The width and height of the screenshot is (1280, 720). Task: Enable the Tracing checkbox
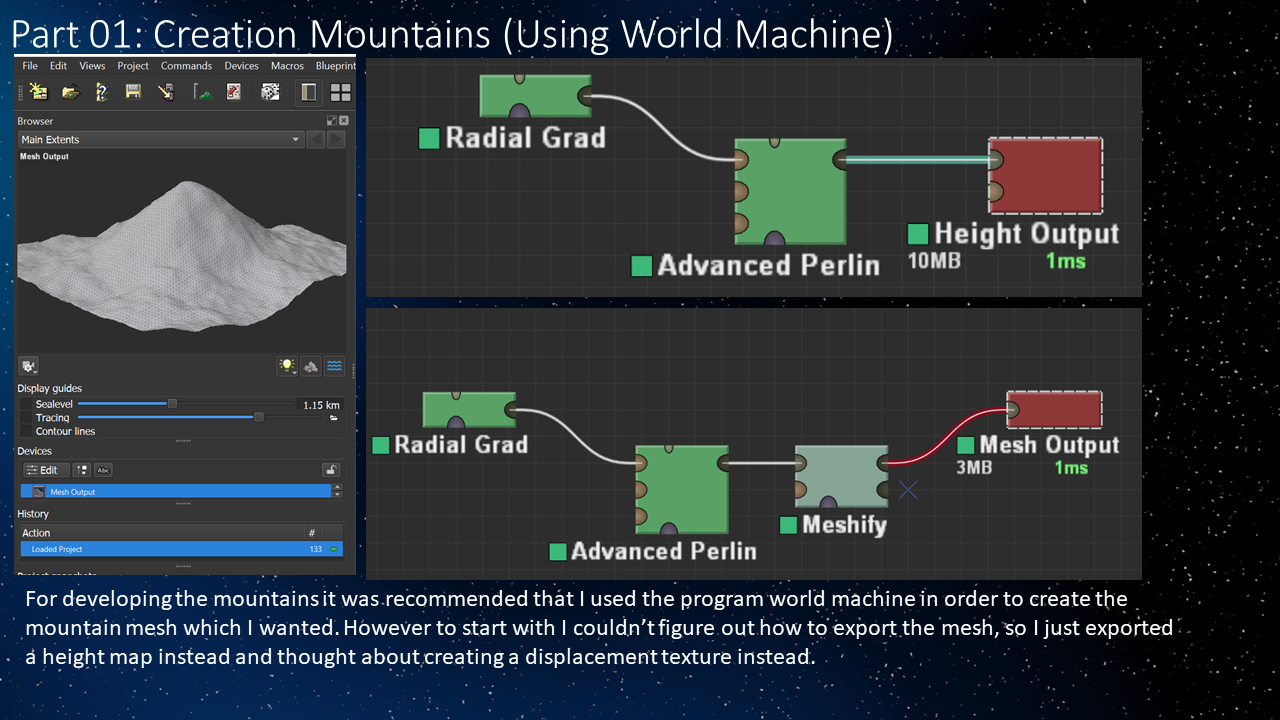tap(27, 418)
